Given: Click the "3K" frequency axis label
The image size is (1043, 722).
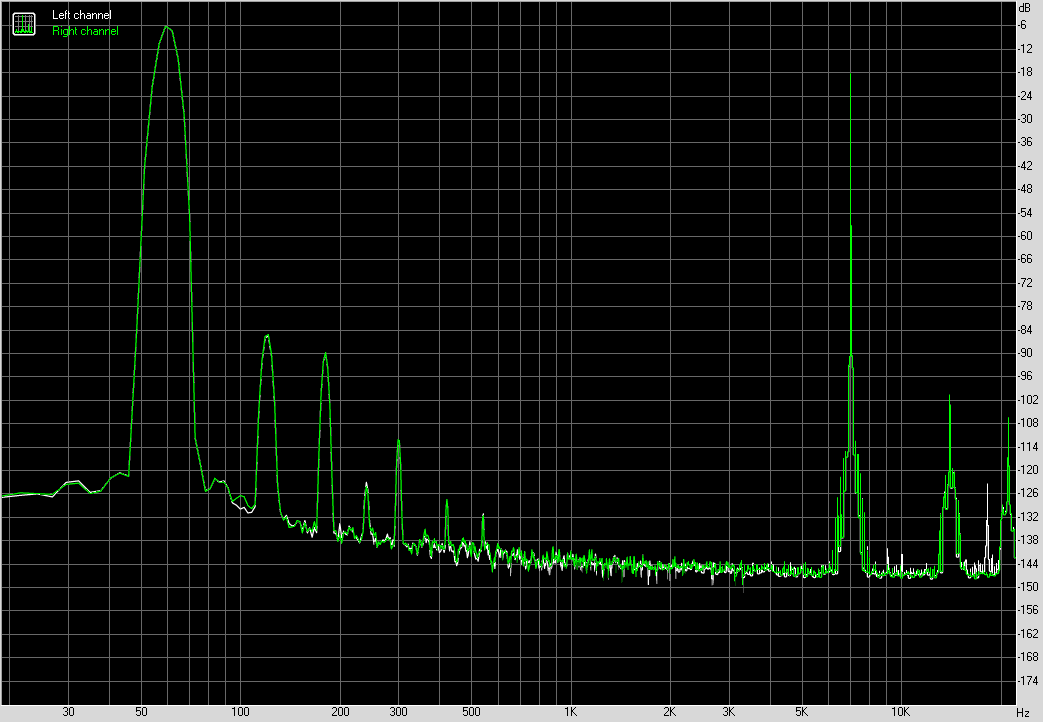Looking at the screenshot, I should pos(728,713).
